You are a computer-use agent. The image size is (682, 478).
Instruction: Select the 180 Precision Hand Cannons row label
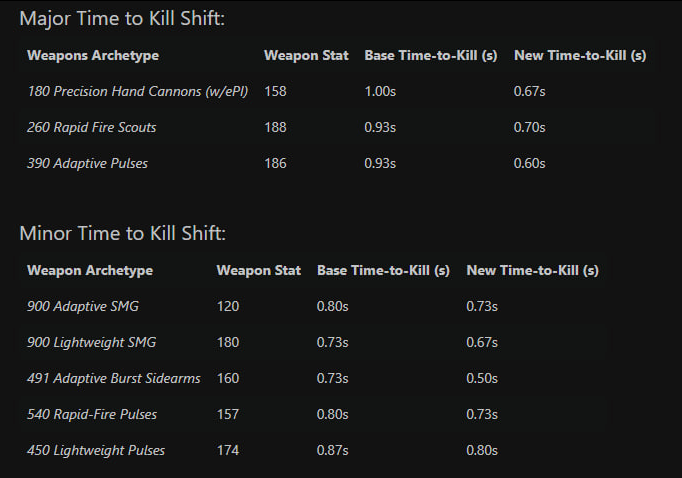point(140,91)
